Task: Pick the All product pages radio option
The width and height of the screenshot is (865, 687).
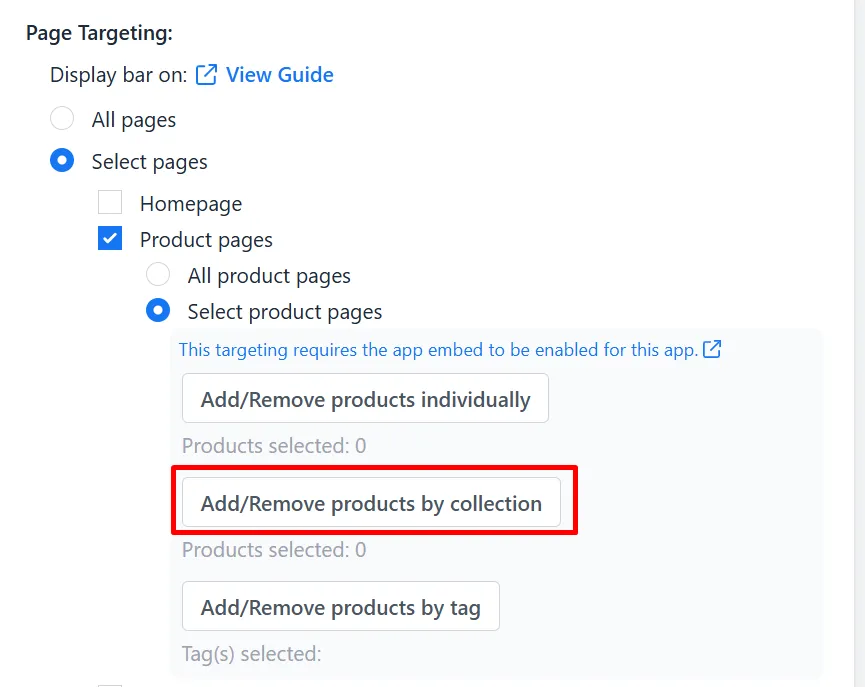Action: pyautogui.click(x=158, y=274)
